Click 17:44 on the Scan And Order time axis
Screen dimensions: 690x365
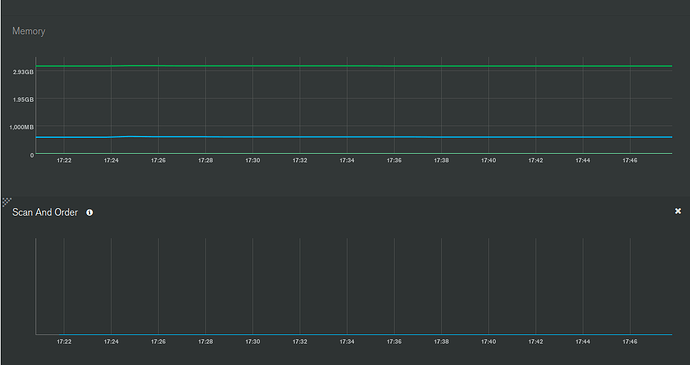click(583, 342)
